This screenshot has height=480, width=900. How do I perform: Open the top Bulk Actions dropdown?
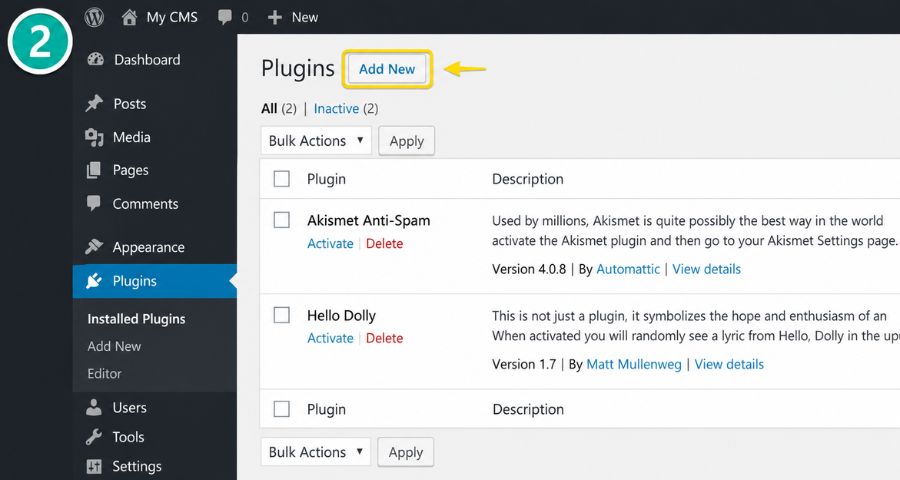316,141
